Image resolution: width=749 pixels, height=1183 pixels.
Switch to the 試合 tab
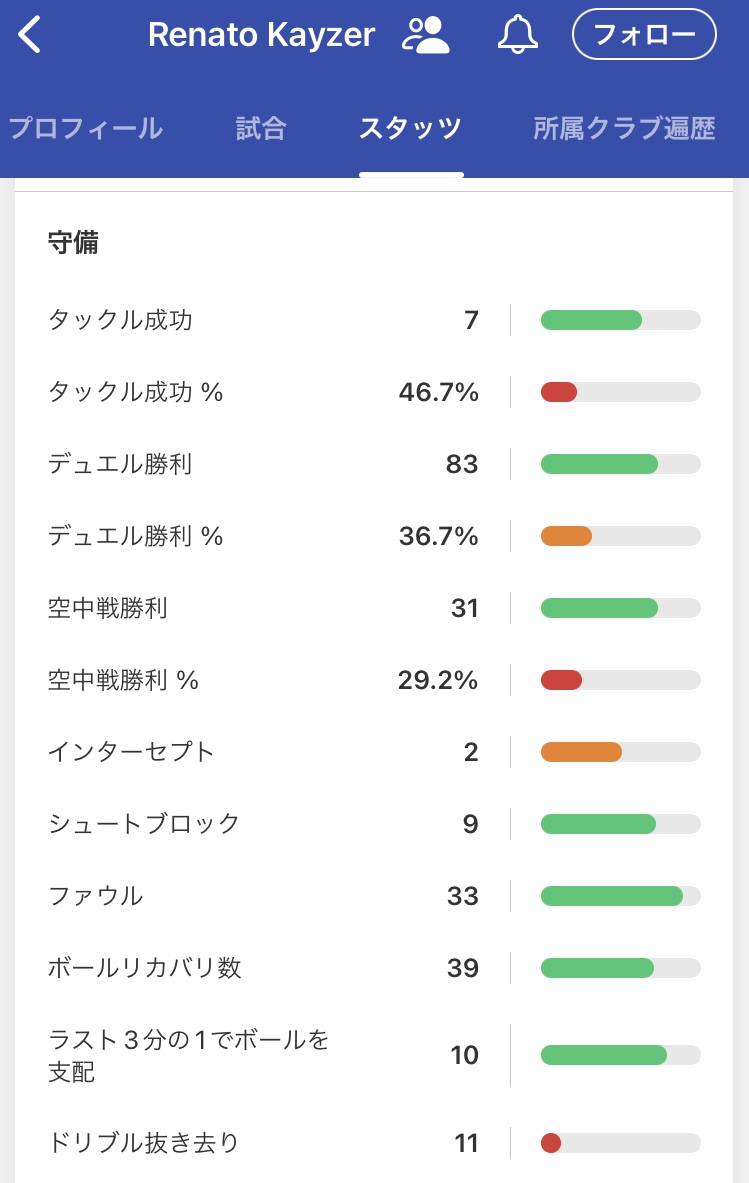pyautogui.click(x=261, y=128)
